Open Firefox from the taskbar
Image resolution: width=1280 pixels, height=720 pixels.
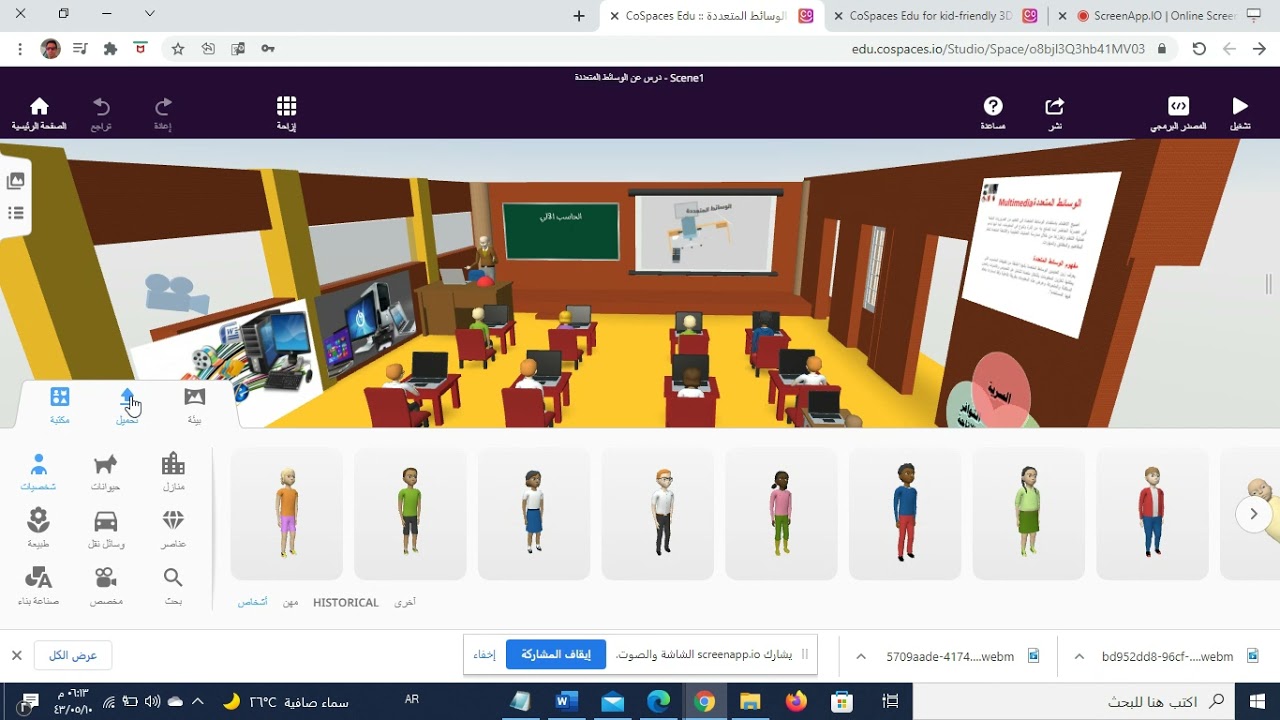[796, 701]
